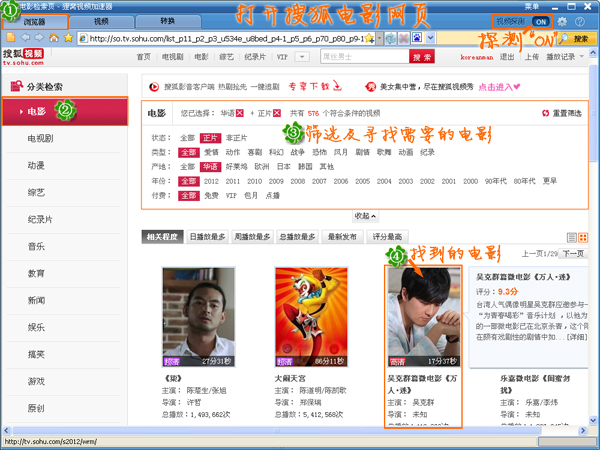Viewport: 600px width, 450px height.
Task: Open search engine selector dropdown
Action: 430,38
